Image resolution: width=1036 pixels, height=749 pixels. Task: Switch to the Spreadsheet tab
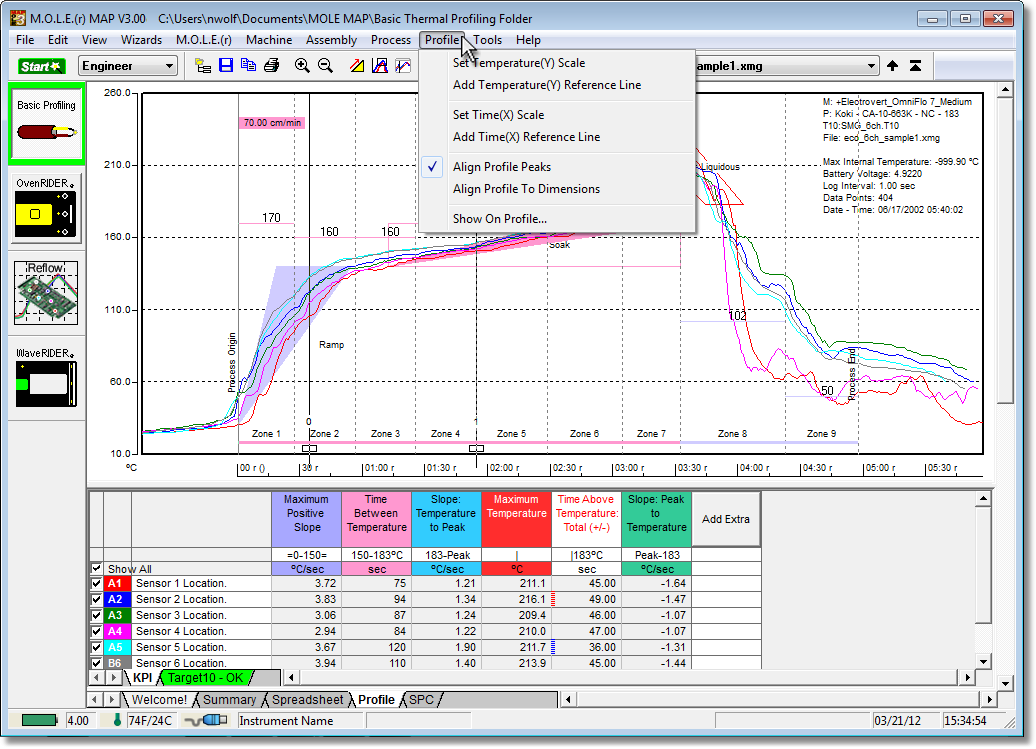pyautogui.click(x=307, y=699)
